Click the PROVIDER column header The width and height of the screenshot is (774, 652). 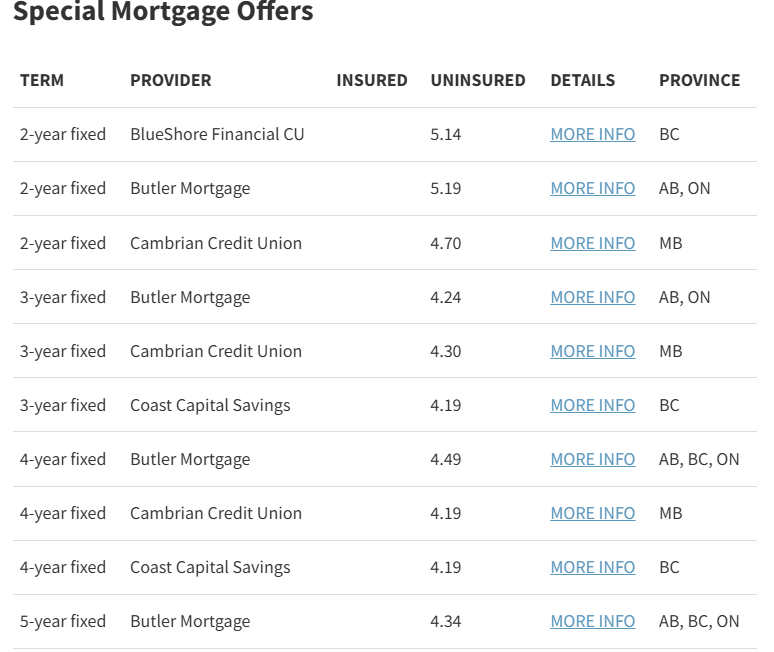coord(171,80)
